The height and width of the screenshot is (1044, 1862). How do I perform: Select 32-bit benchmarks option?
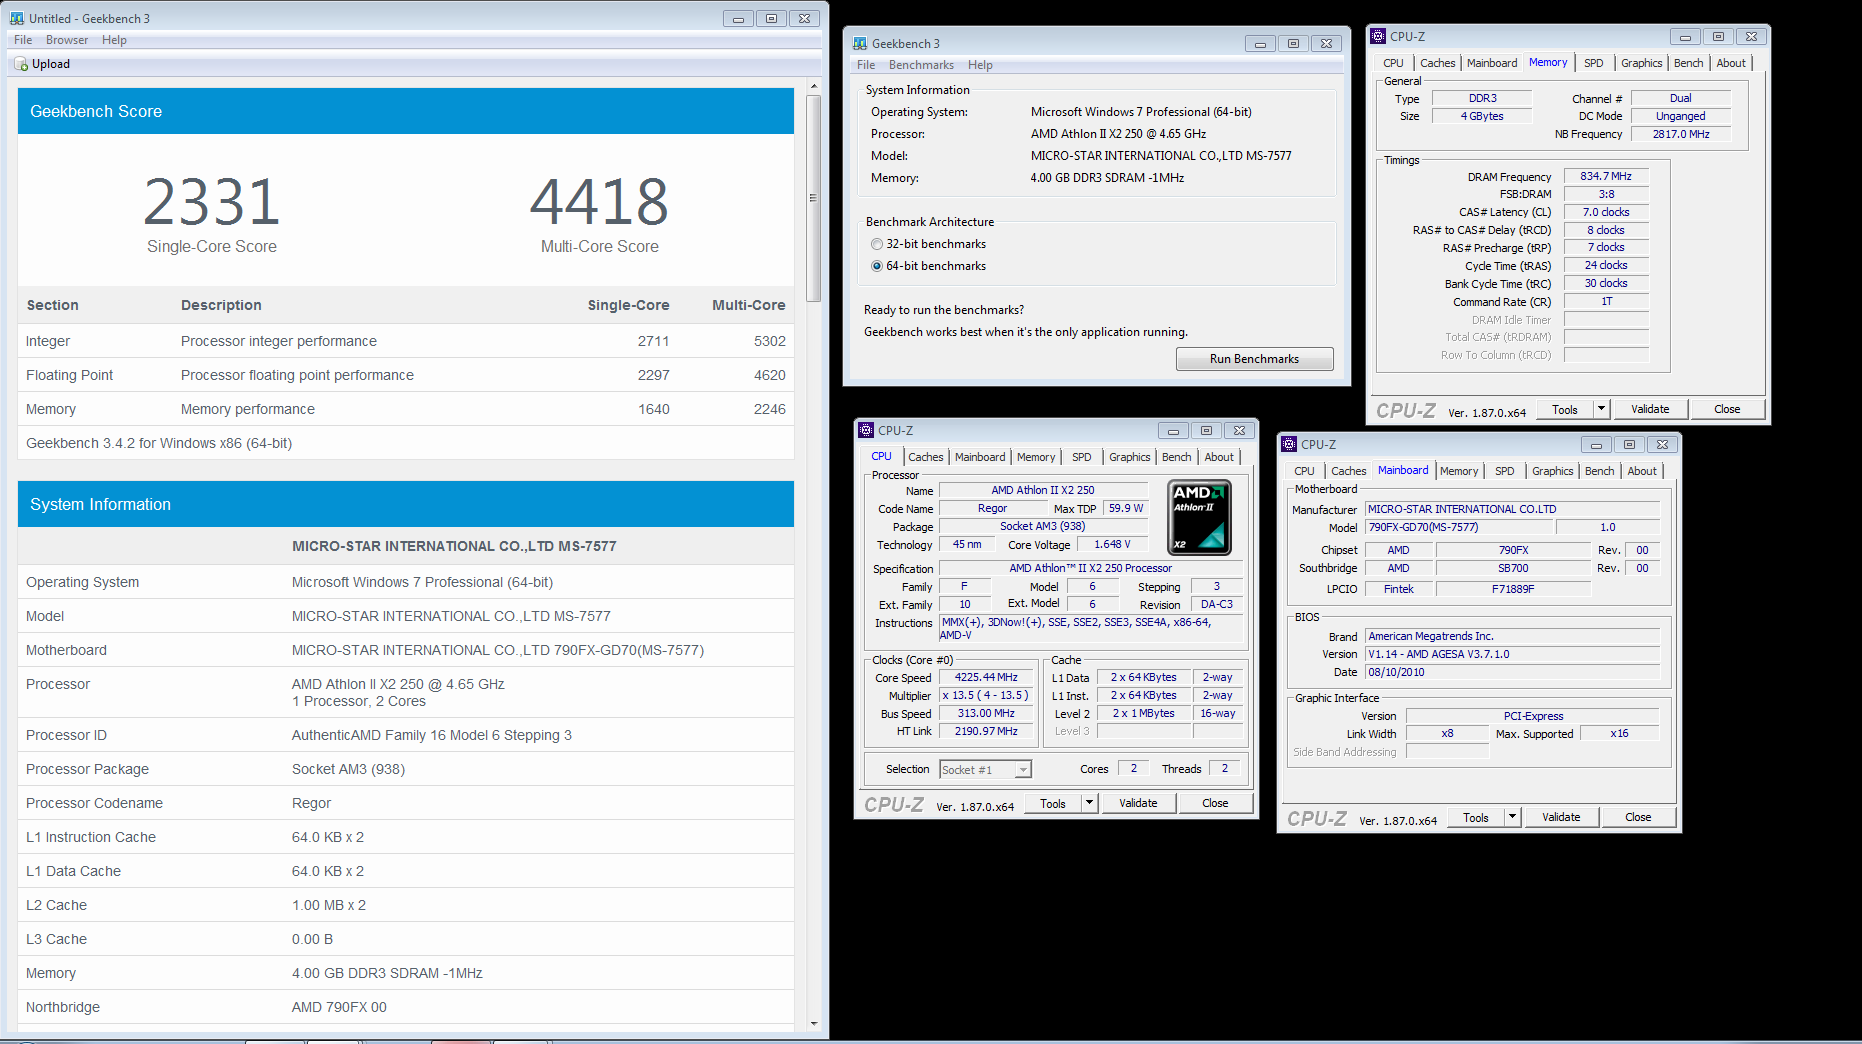pos(928,244)
